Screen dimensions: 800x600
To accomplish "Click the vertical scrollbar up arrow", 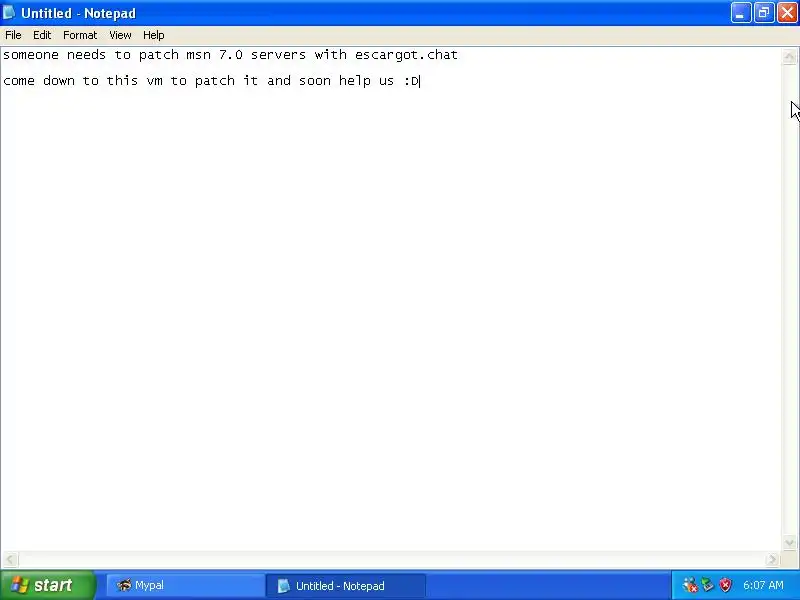I will (x=789, y=57).
